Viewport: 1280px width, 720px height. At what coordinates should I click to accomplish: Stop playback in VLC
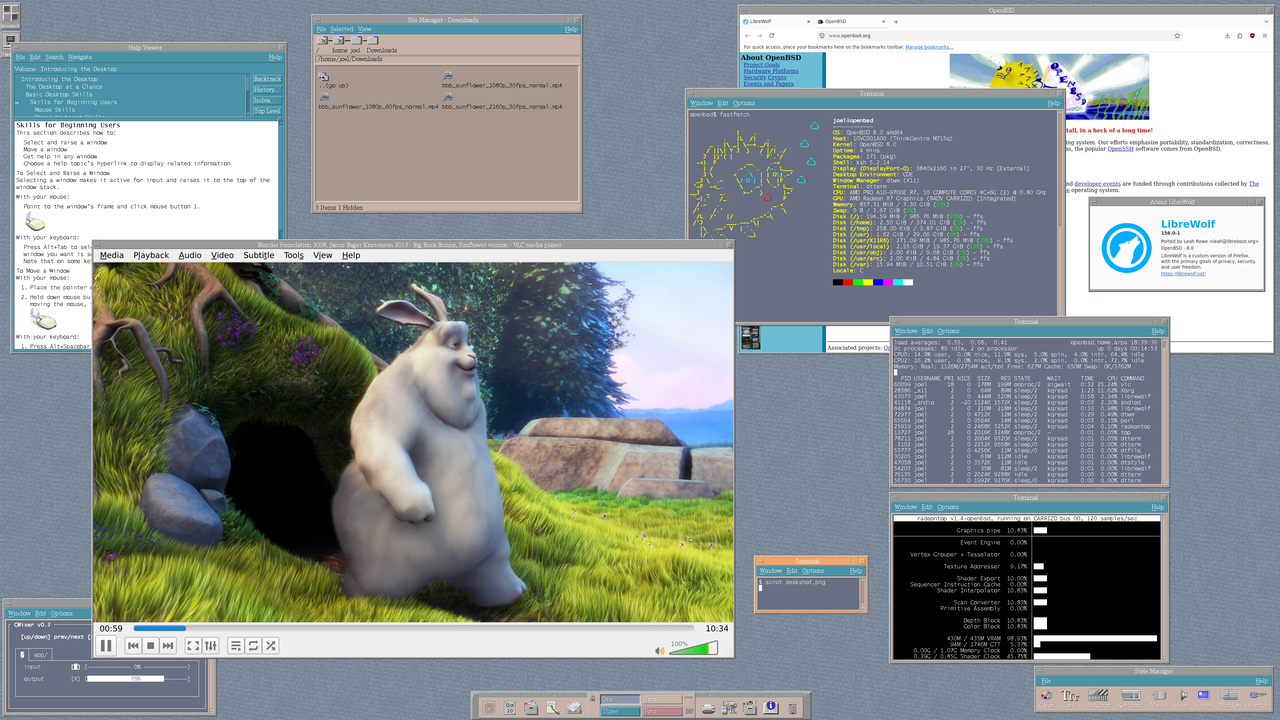(x=151, y=646)
